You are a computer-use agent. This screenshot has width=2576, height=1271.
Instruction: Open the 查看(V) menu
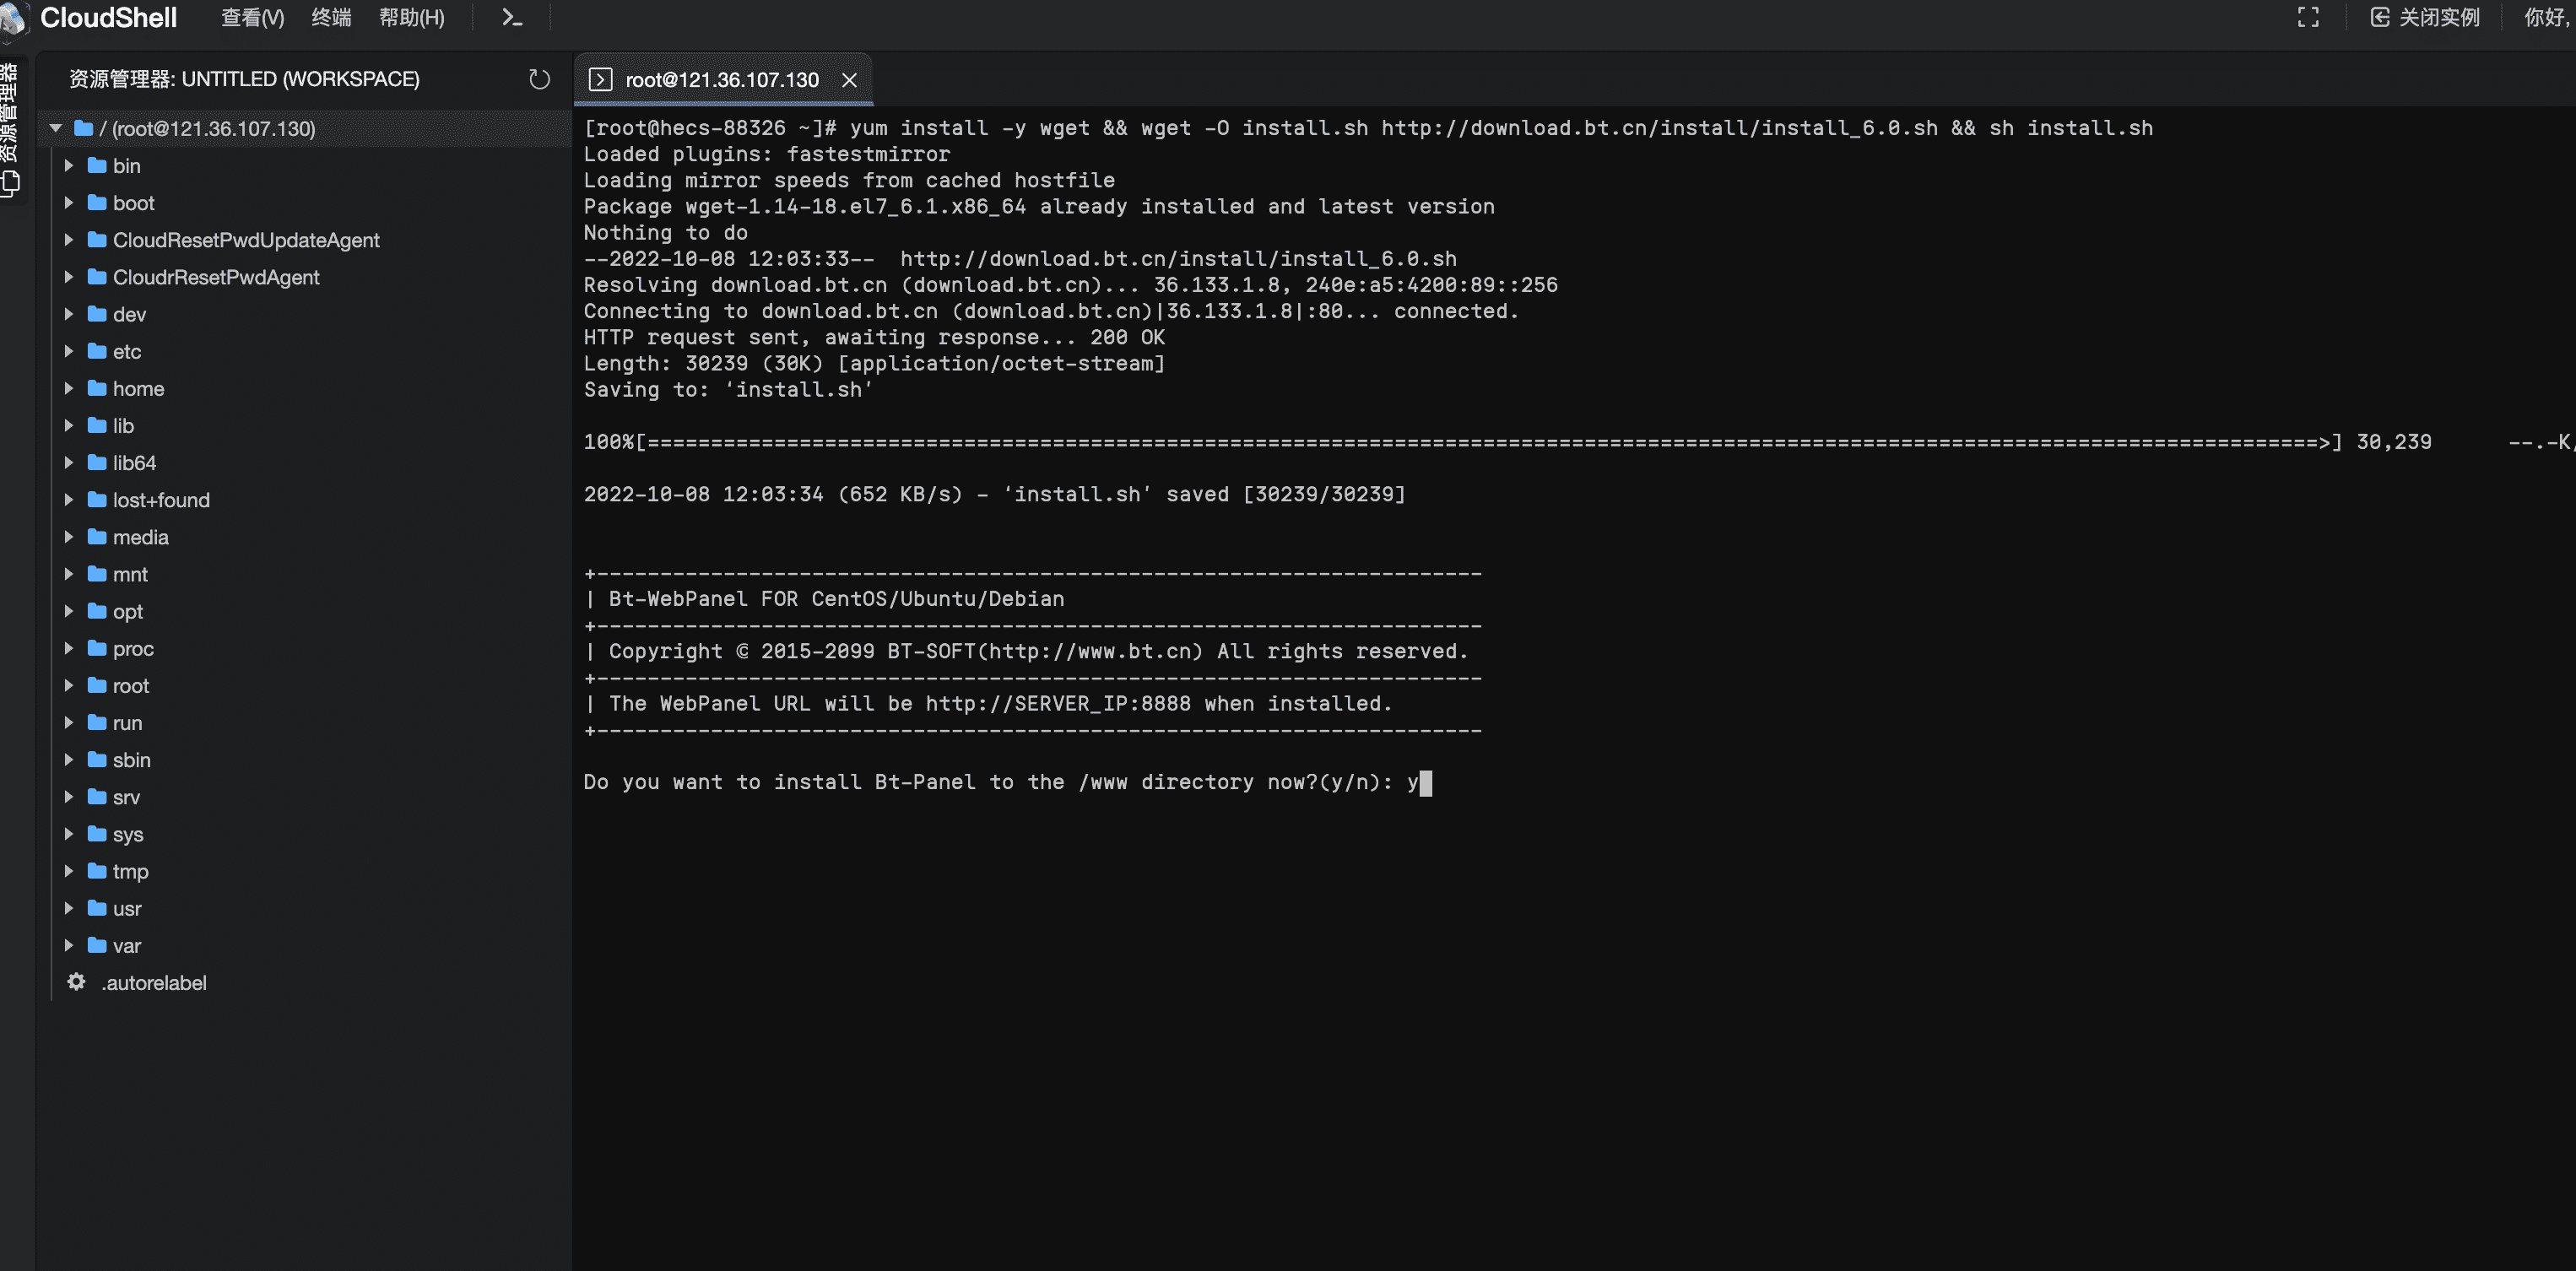coord(252,17)
